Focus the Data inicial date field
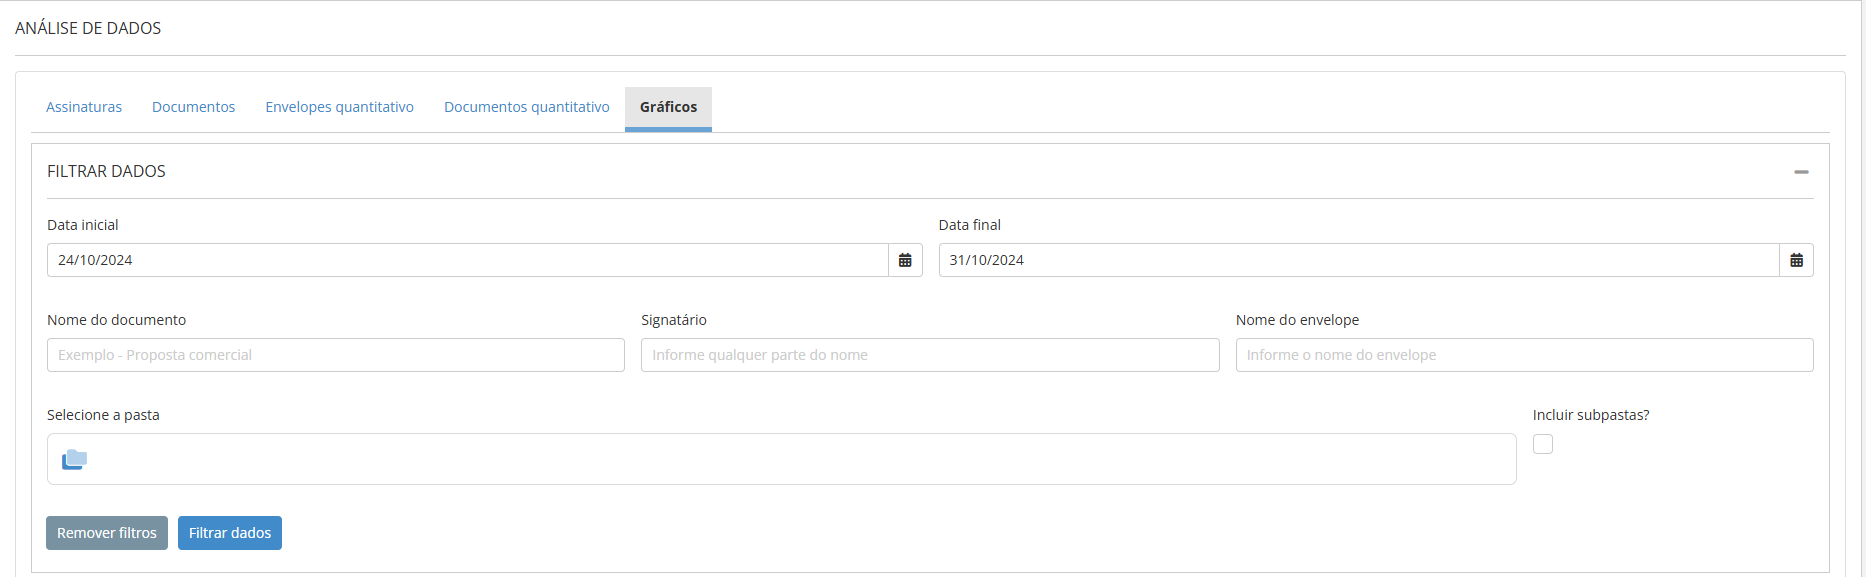Viewport: 1866px width, 577px height. pos(467,260)
